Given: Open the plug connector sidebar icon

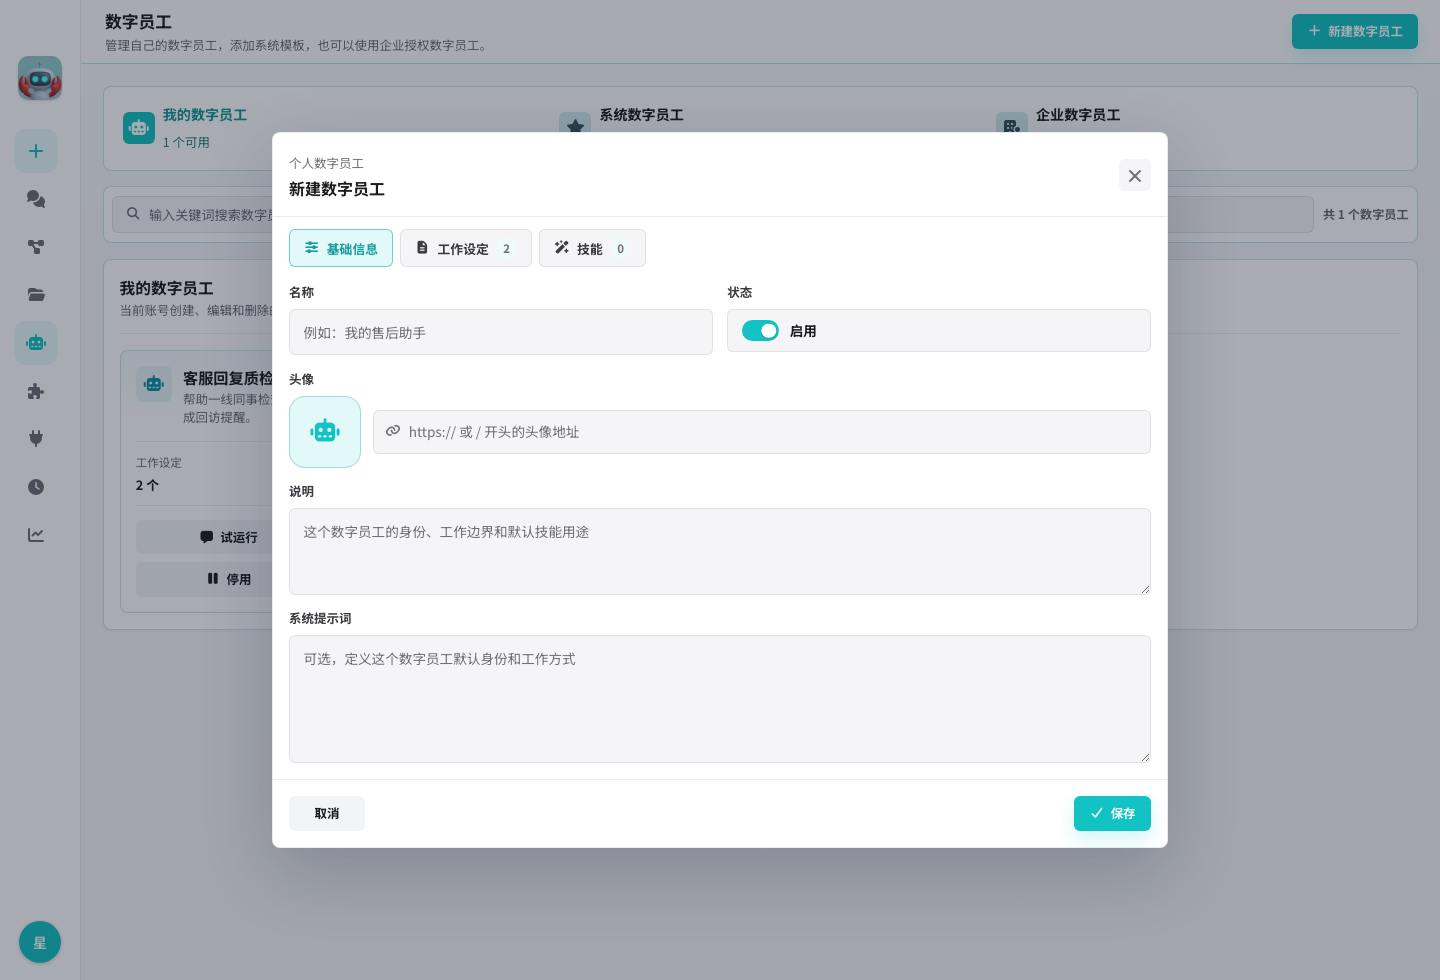Looking at the screenshot, I should (36, 439).
